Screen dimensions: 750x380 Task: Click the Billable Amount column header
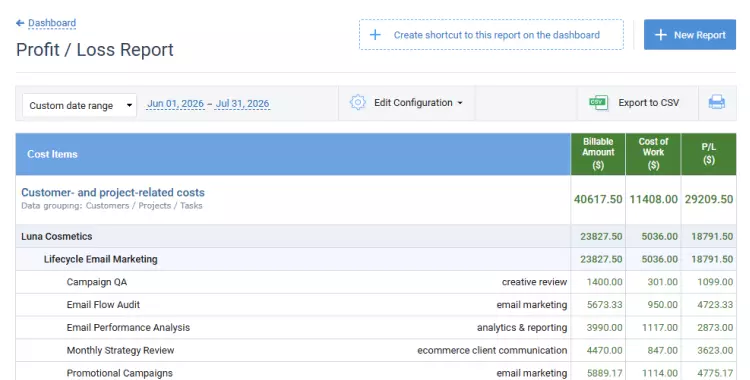[x=598, y=154]
